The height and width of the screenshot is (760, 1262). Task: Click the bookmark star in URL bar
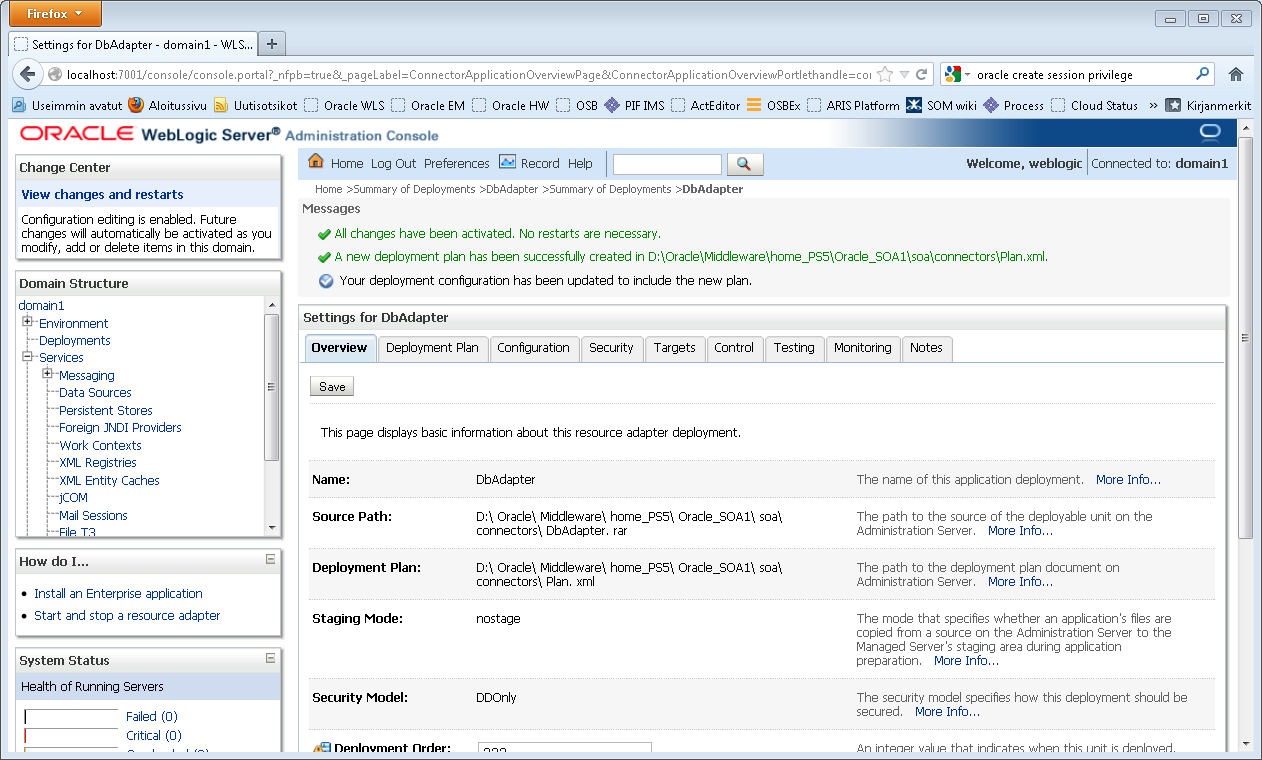[885, 74]
